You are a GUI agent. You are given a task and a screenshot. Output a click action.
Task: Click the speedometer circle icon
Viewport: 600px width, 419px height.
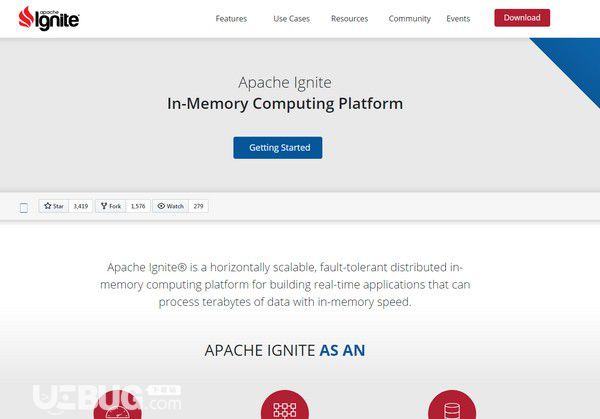click(x=117, y=405)
